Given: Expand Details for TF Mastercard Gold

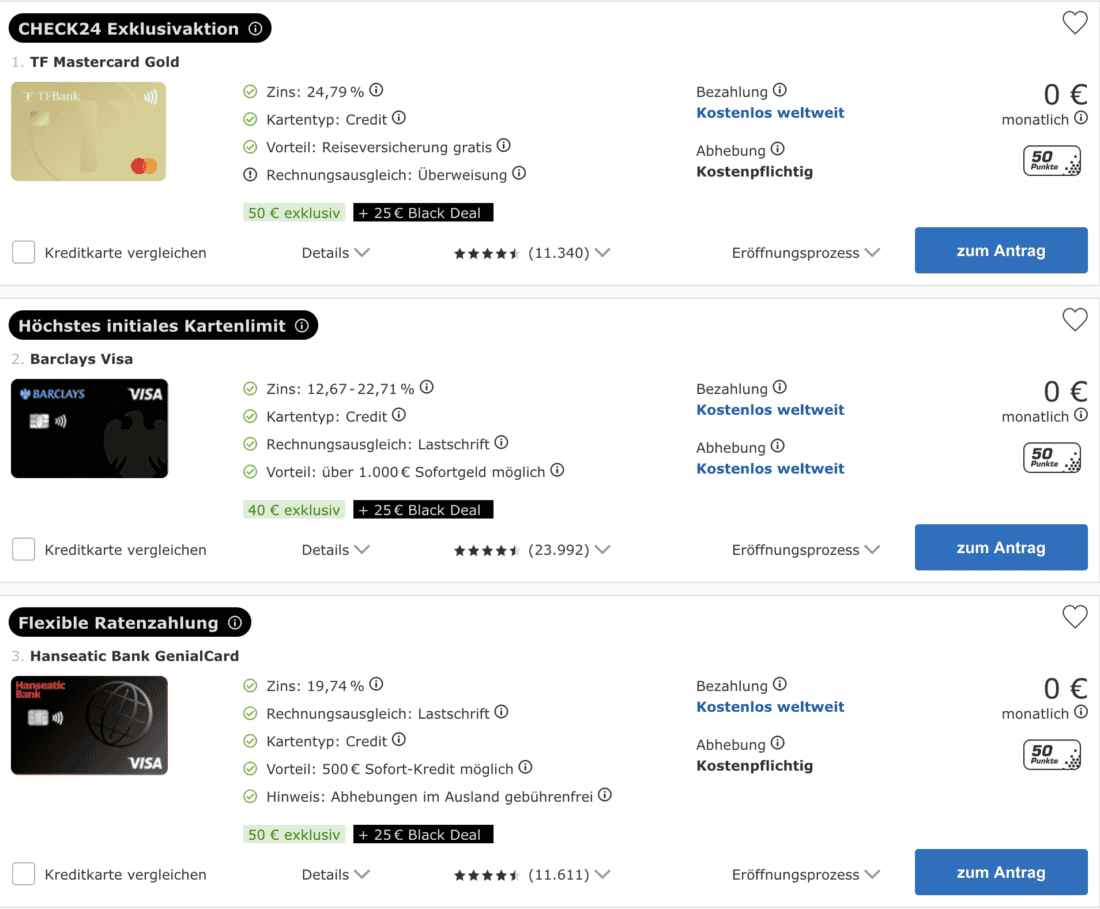Looking at the screenshot, I should point(335,253).
